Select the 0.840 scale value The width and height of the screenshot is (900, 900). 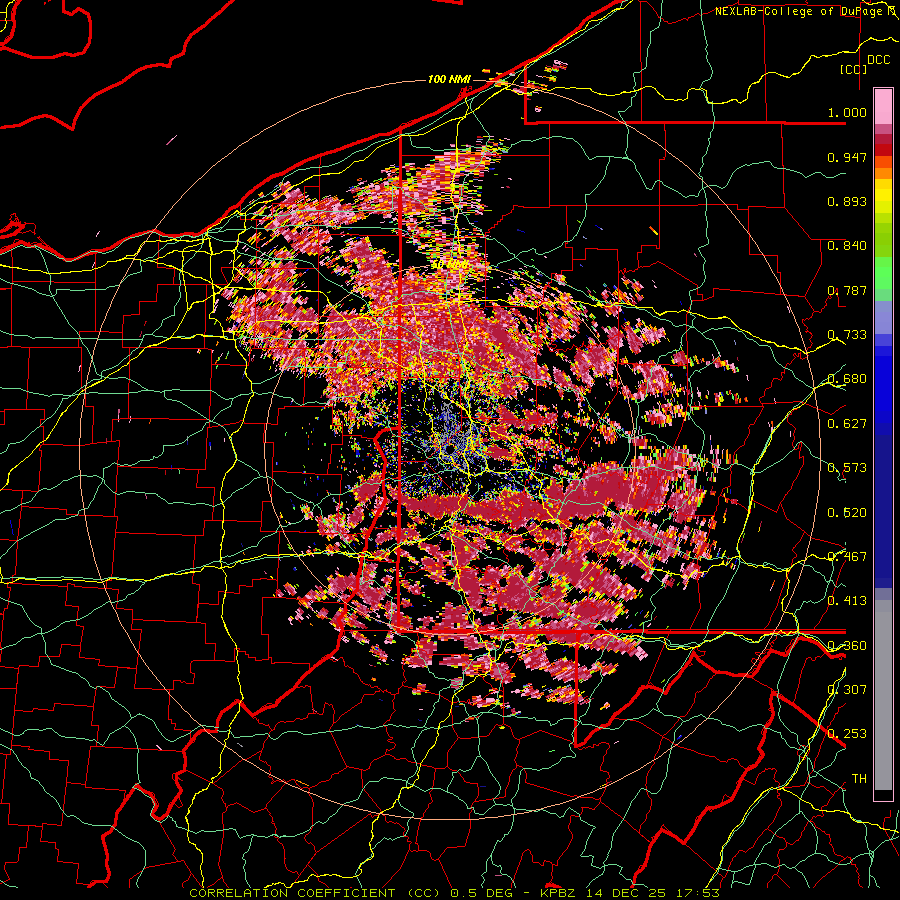[x=847, y=245]
